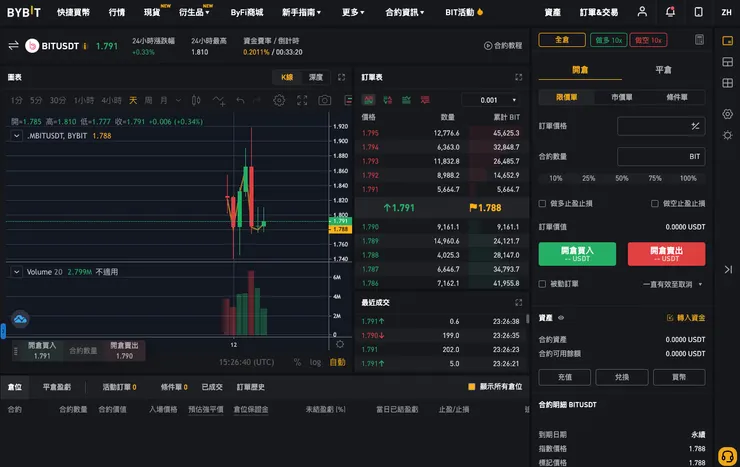This screenshot has height=467, width=740.
Task: Open the headset customer support icon
Action: [x=728, y=456]
